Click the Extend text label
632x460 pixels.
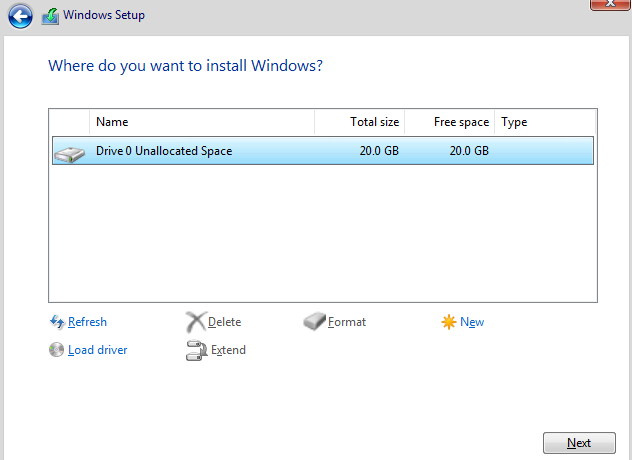(228, 350)
